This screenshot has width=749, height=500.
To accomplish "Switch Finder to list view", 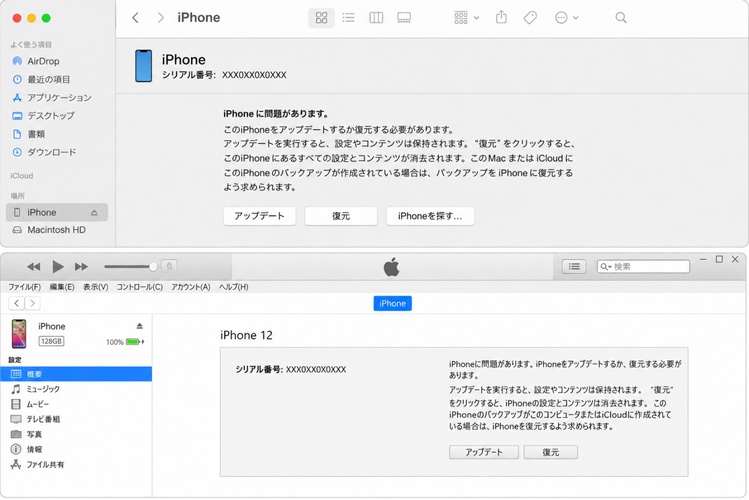I will 349,18.
